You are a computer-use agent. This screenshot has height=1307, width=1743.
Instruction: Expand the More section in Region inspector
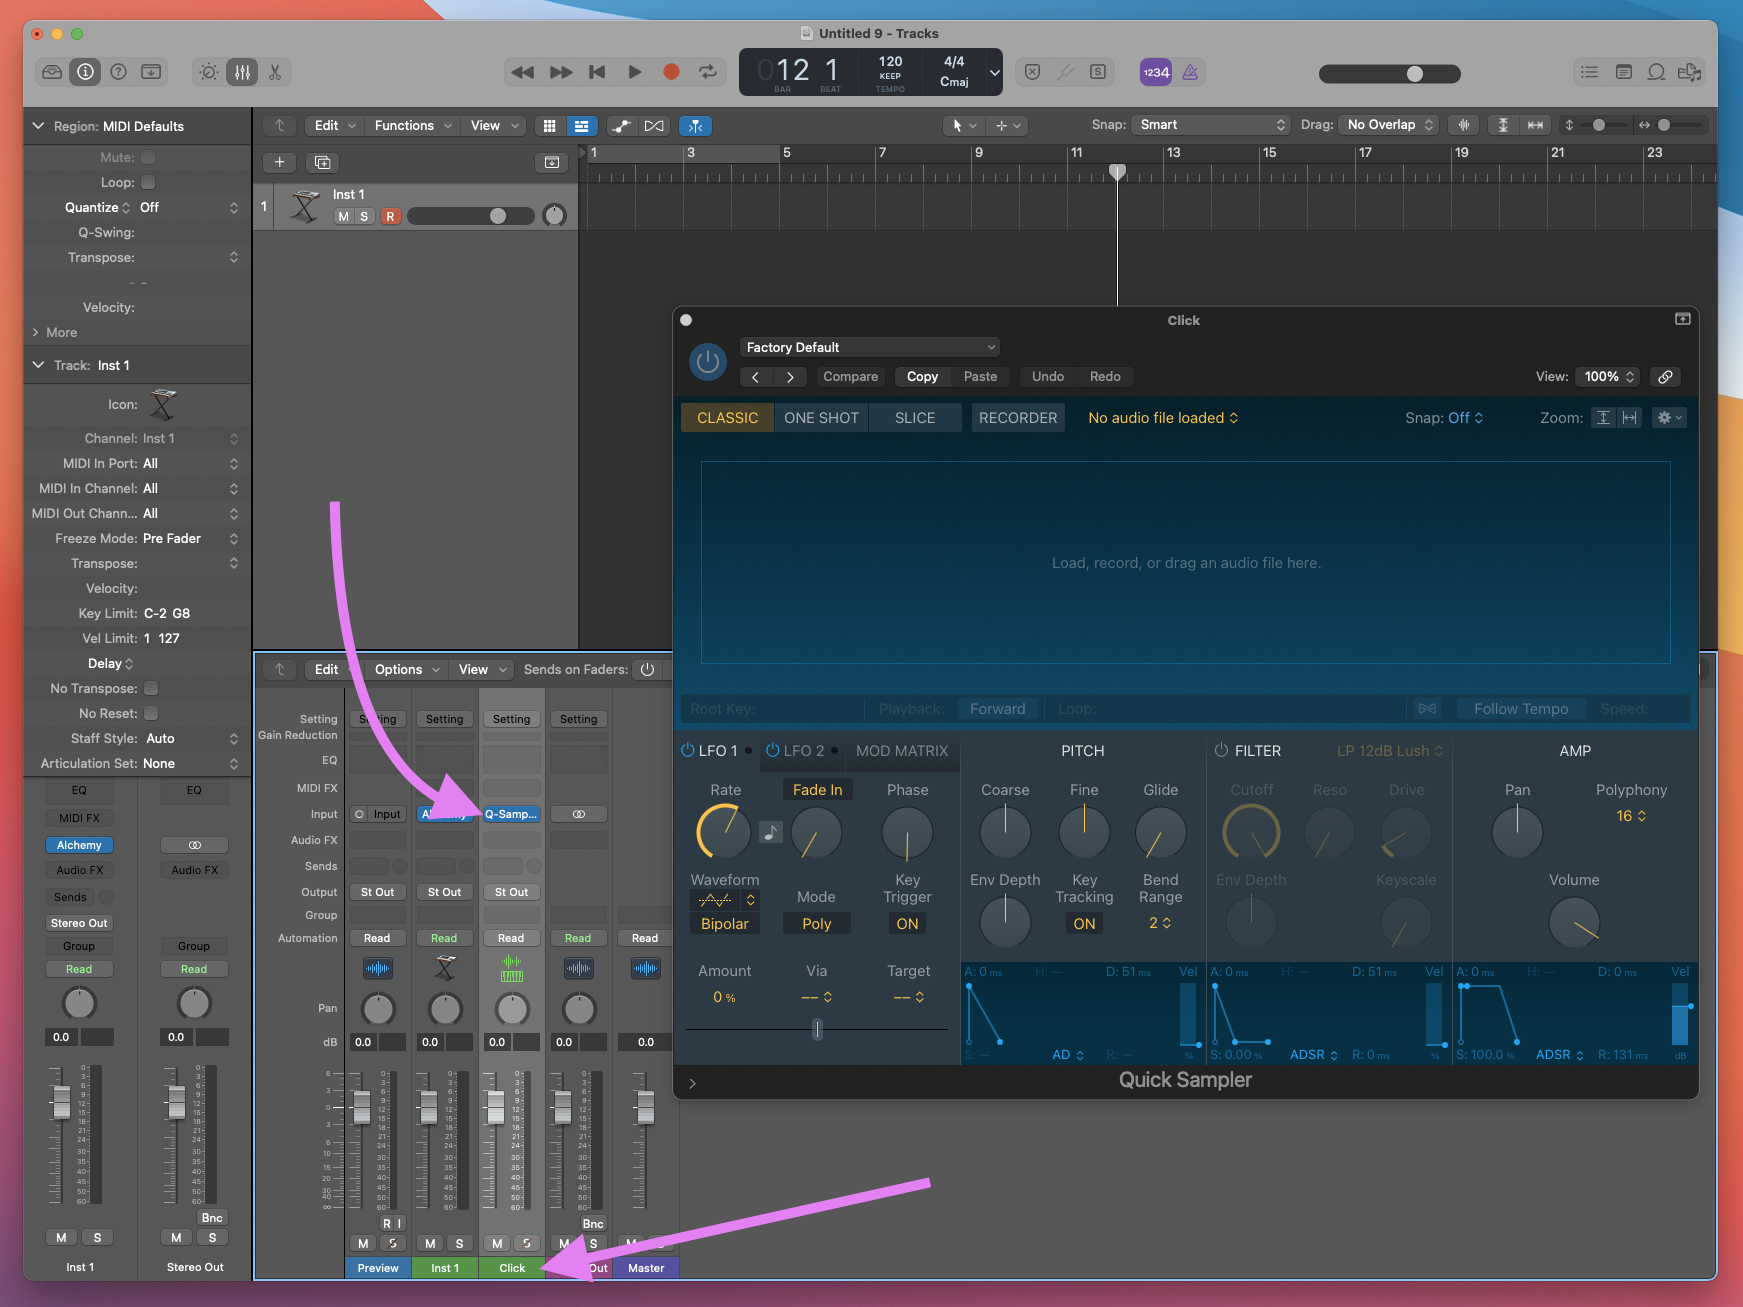pyautogui.click(x=37, y=332)
